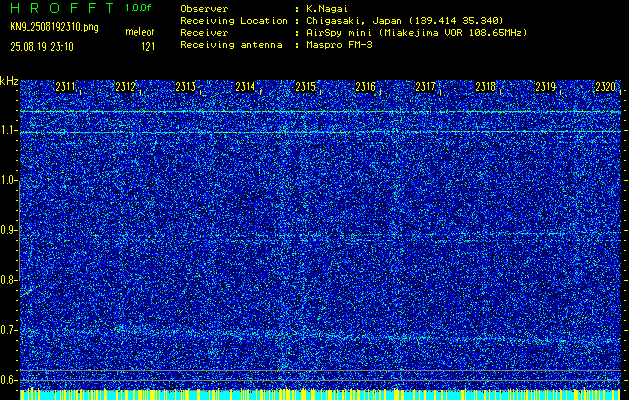Click time marker 2319
Image resolution: width=629 pixels, height=400 pixels.
click(x=546, y=87)
